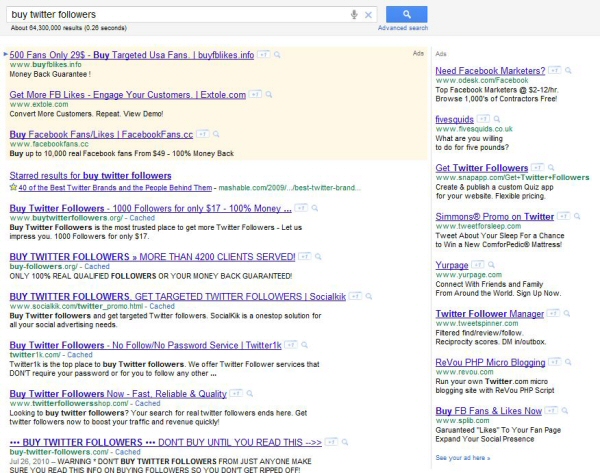Open Starred results for buy twitter followers
The height and width of the screenshot is (473, 600).
(90, 175)
